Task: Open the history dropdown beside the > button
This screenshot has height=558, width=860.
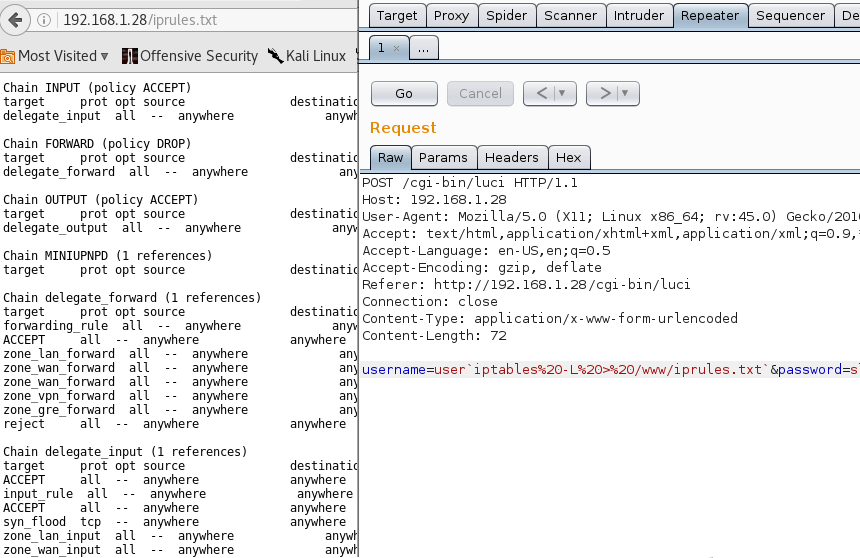Action: point(627,93)
